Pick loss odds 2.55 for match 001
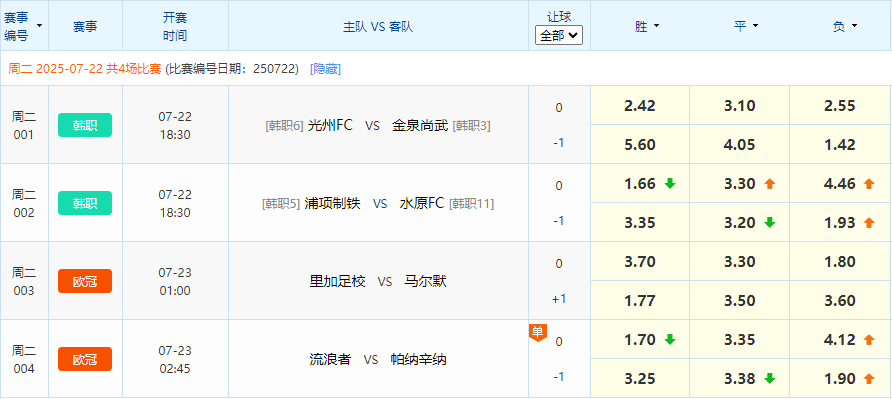Viewport: 892px width, 399px height. pos(840,105)
